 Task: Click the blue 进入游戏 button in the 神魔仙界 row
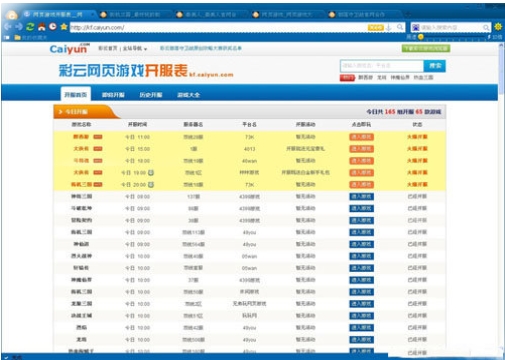[361, 280]
